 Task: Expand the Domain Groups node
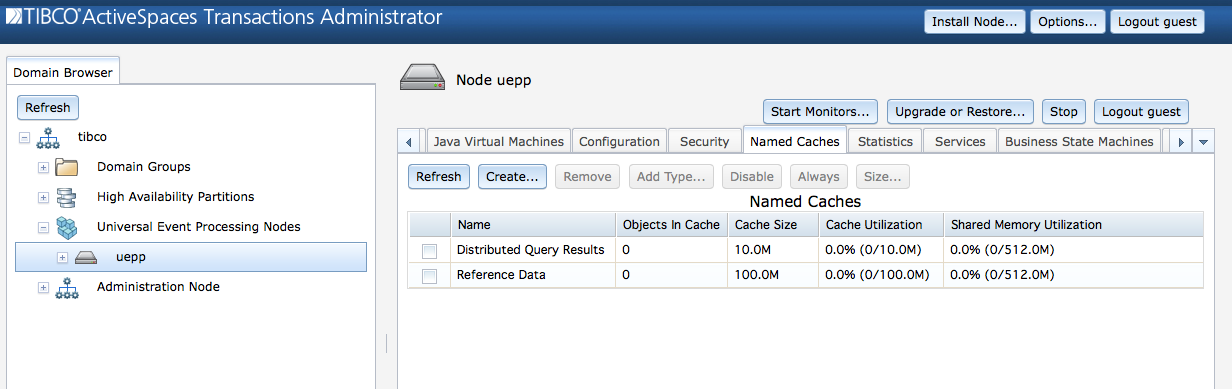(43, 167)
